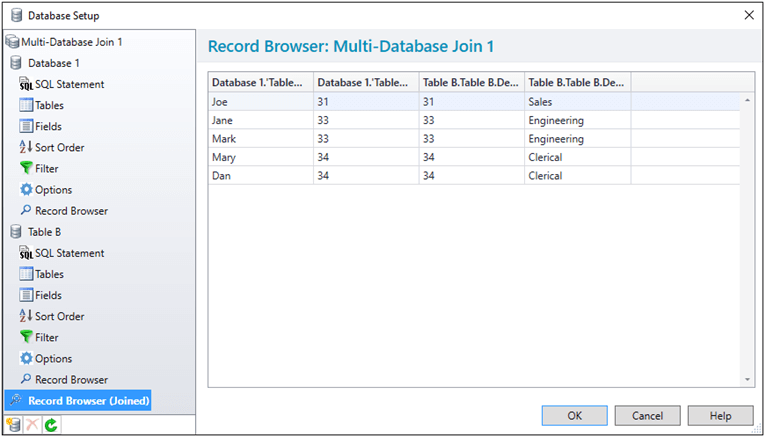Image resolution: width=766 pixels, height=438 pixels.
Task: Open Tables icon under Database 1
Action: [42, 105]
